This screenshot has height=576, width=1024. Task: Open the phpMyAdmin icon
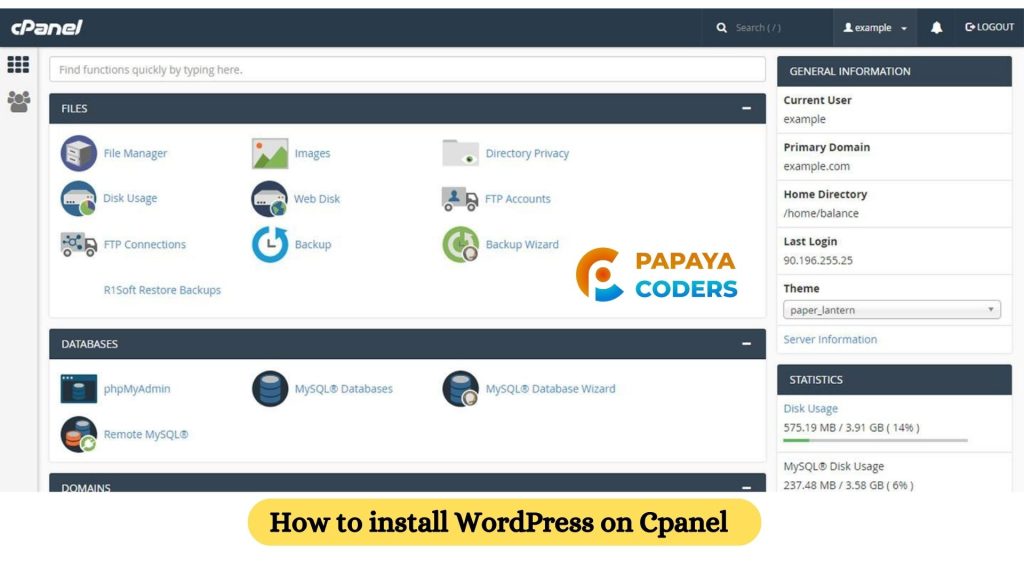78,389
